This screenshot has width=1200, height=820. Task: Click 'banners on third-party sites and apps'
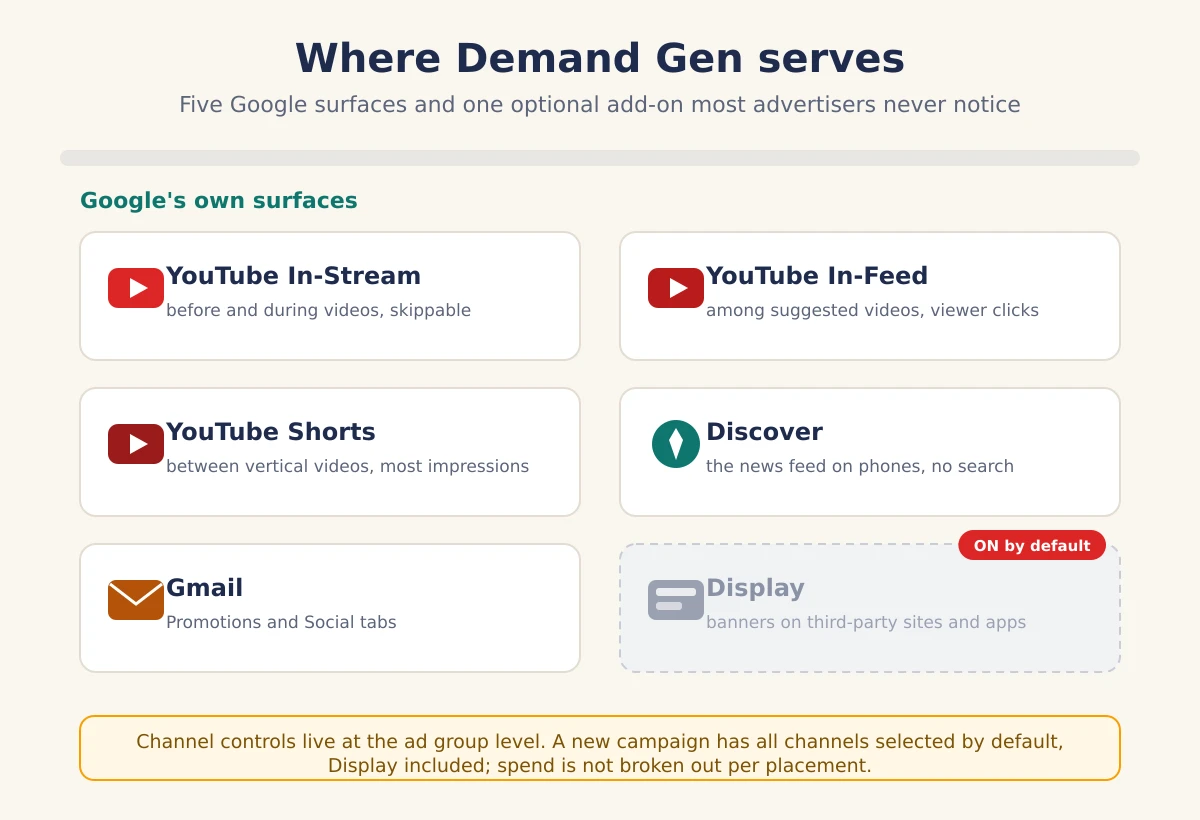866,622
